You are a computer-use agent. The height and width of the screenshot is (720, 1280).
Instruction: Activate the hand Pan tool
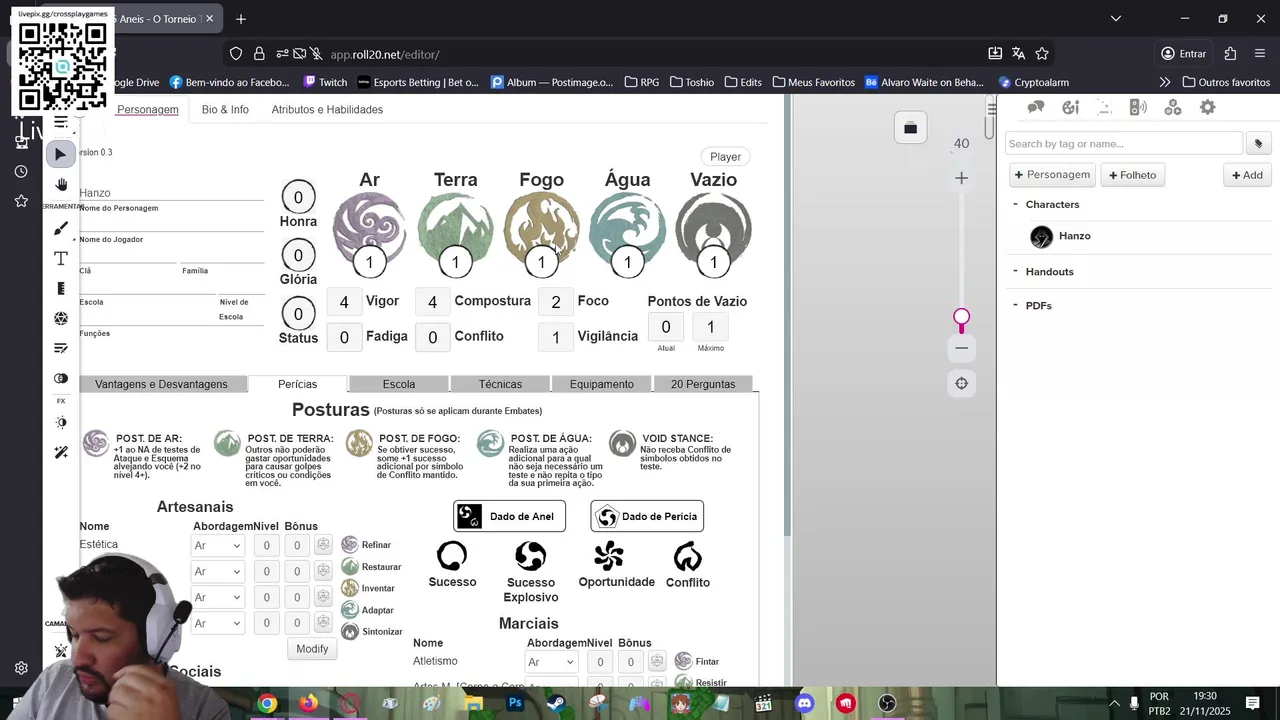[x=61, y=185]
